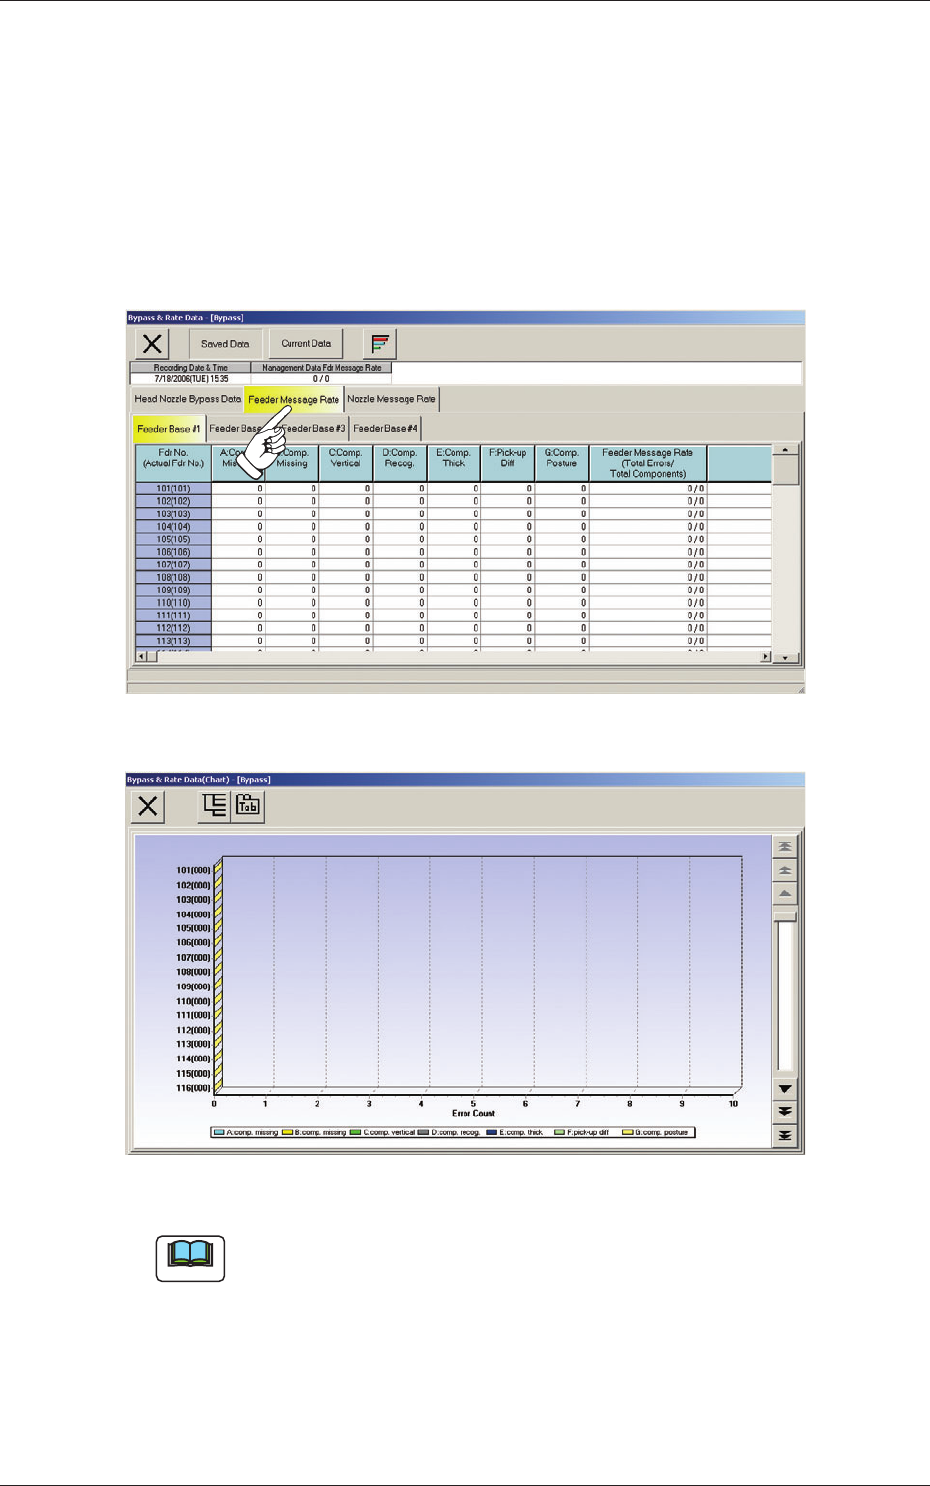Viewport: 930px width, 1486px height.
Task: Click the Feeder Message Rate column header
Action: coord(648,464)
